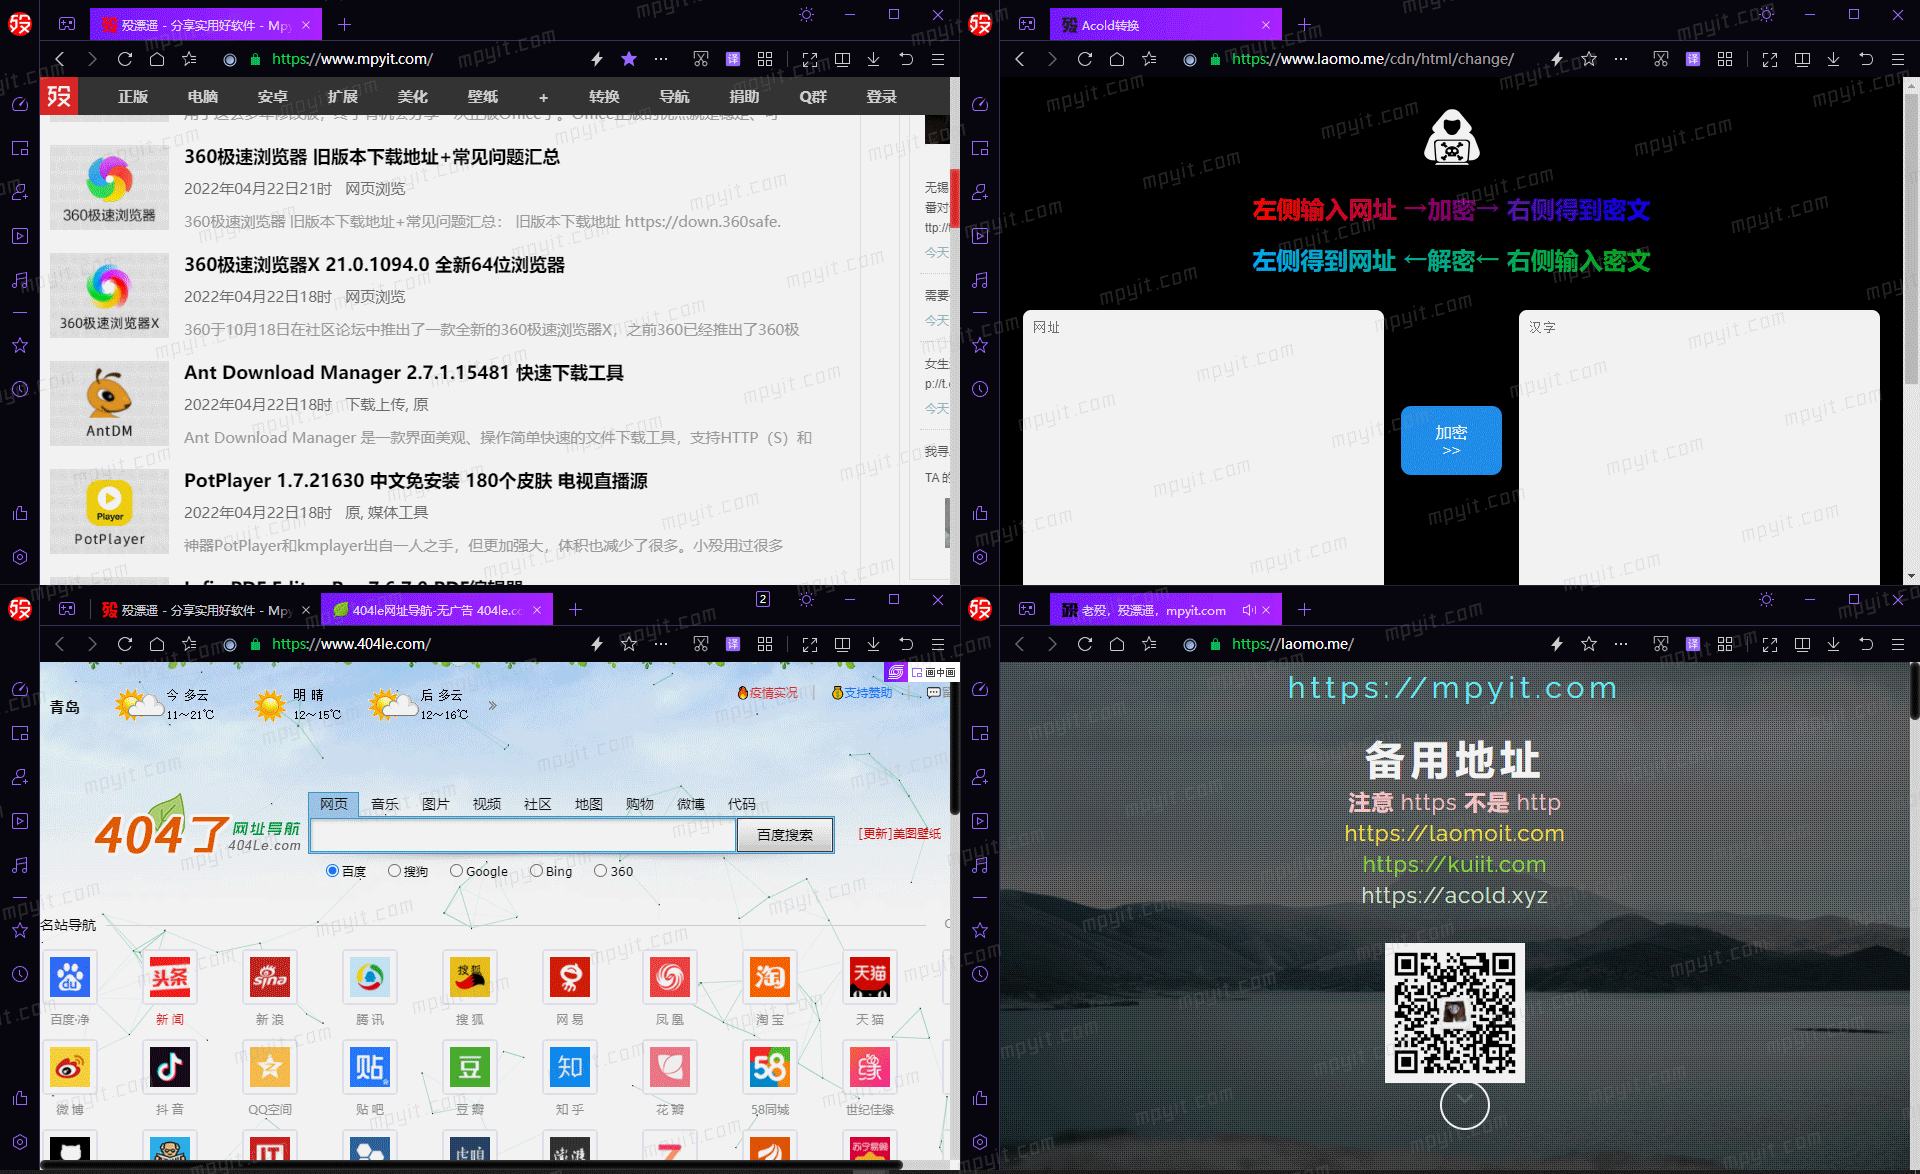Click lightning bolt icon in laomo.me/ window
This screenshot has width=1920, height=1174.
1557,644
